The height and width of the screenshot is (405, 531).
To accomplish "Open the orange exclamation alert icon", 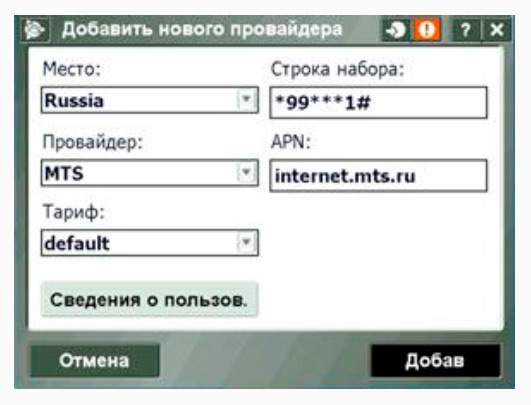I will (x=427, y=30).
